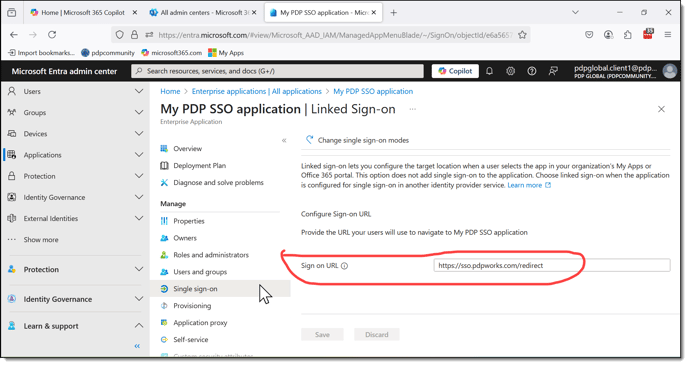Open help question mark icon

[x=531, y=71]
